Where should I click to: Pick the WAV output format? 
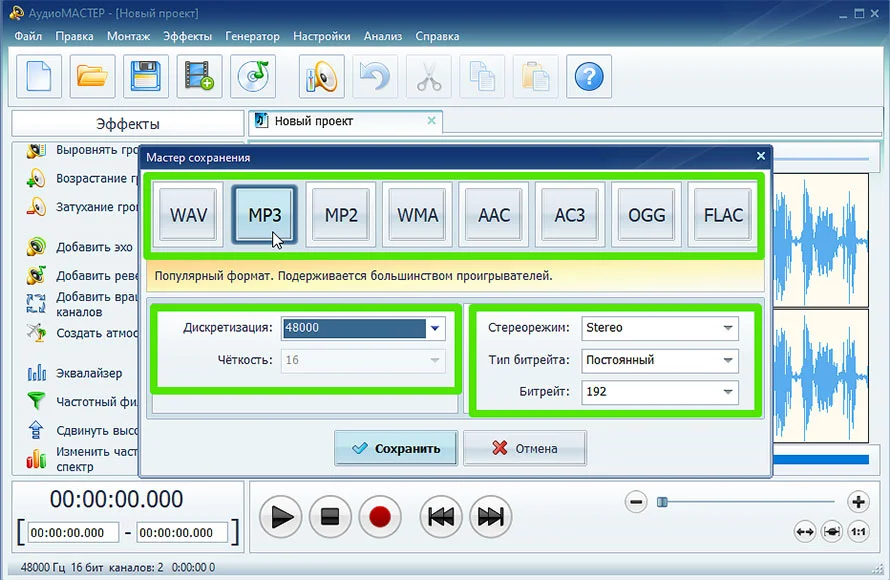(189, 215)
